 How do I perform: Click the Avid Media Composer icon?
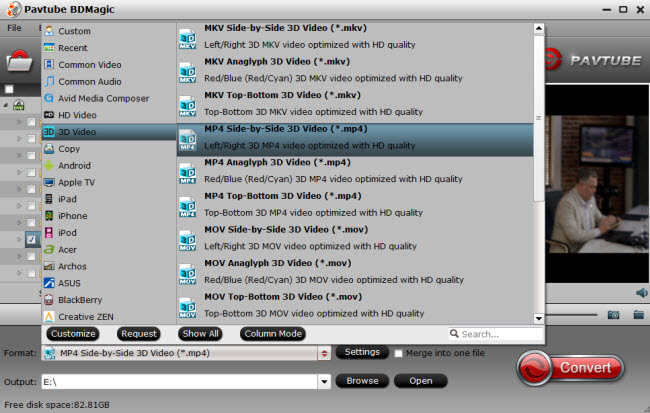click(49, 98)
